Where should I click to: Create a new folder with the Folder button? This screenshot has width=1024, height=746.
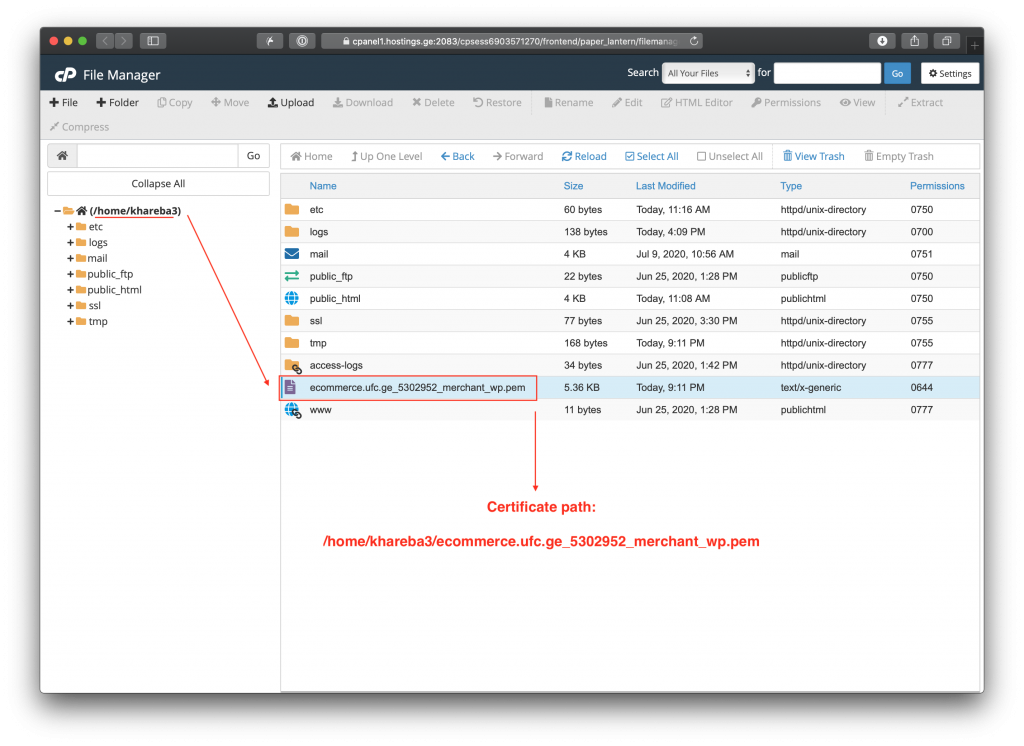(x=117, y=103)
